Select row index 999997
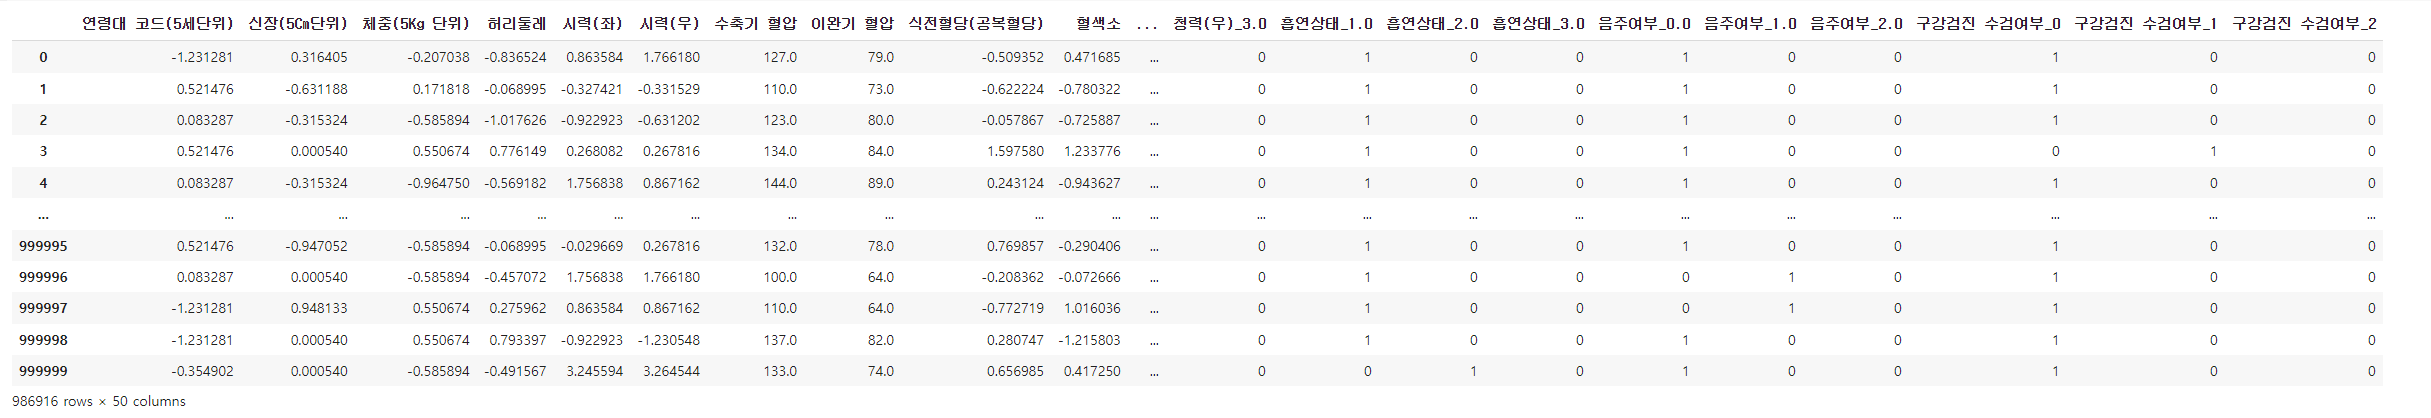This screenshot has height=418, width=2431. (x=43, y=308)
